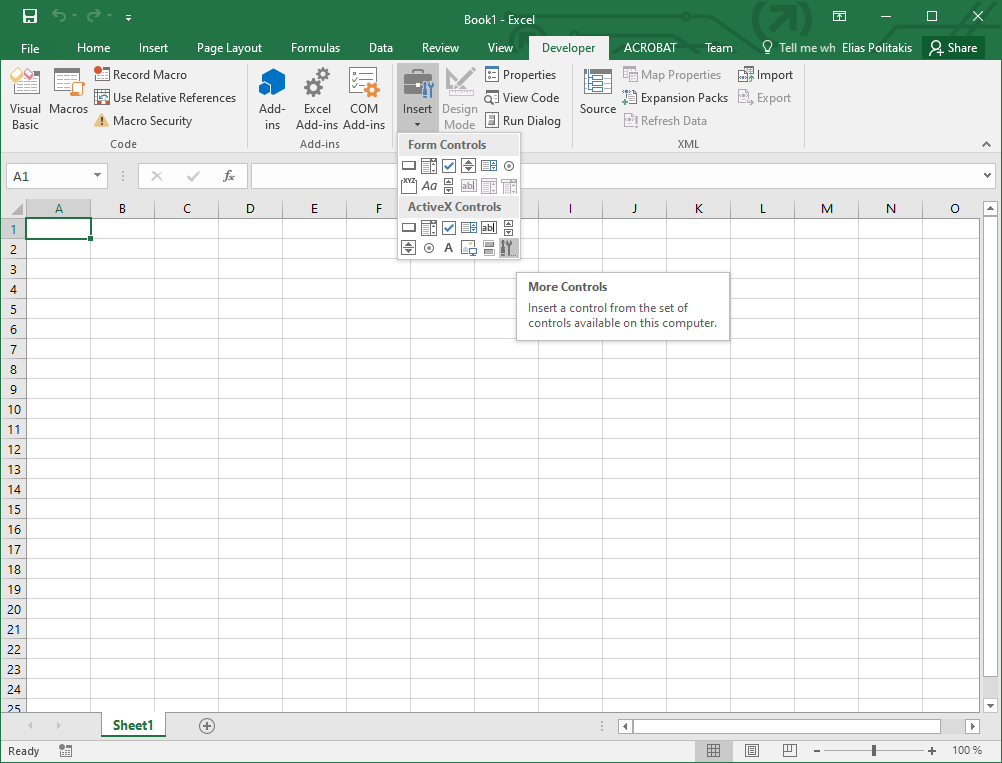Open Ribbon Display Options
1002x763 pixels.
click(x=840, y=17)
